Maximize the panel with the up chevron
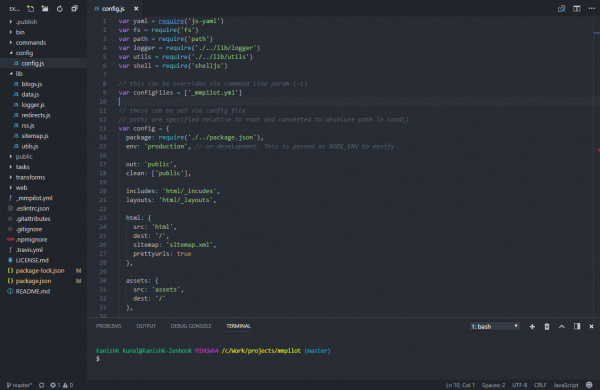The width and height of the screenshot is (600, 390). pyautogui.click(x=562, y=326)
